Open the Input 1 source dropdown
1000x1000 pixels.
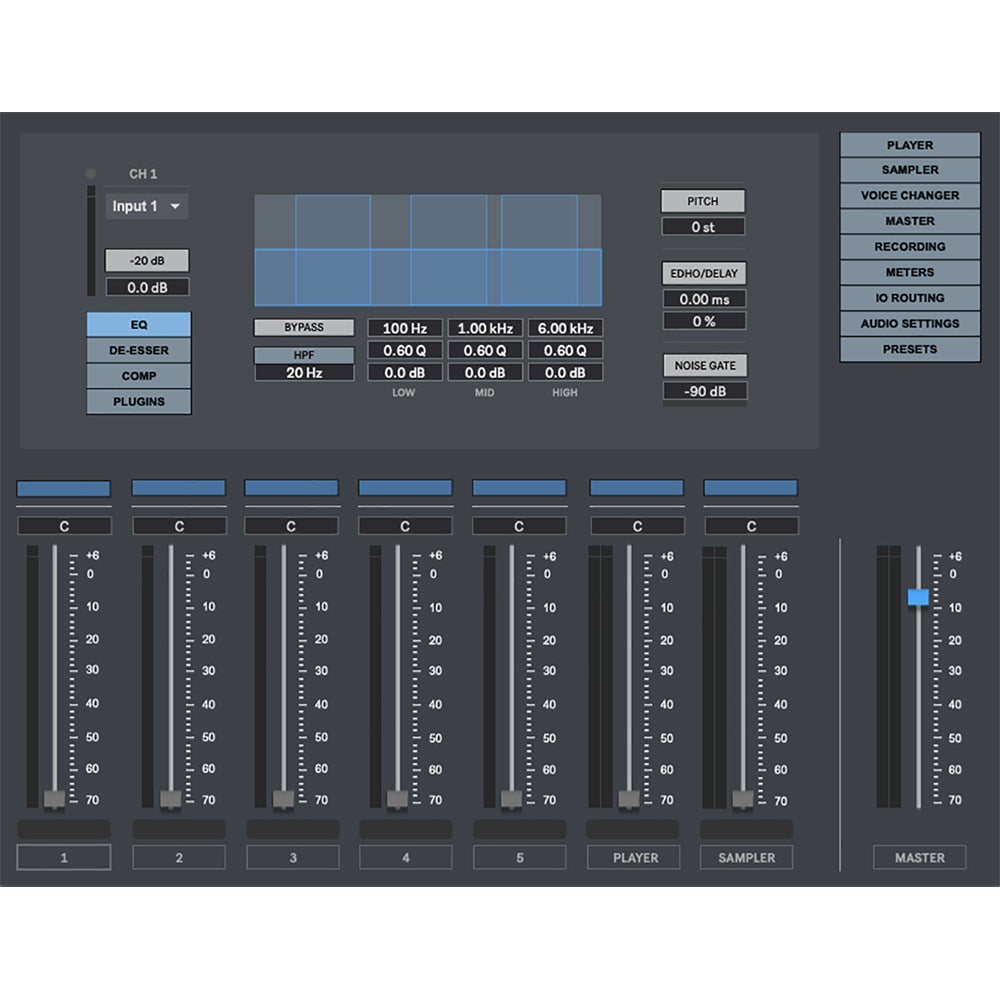147,206
